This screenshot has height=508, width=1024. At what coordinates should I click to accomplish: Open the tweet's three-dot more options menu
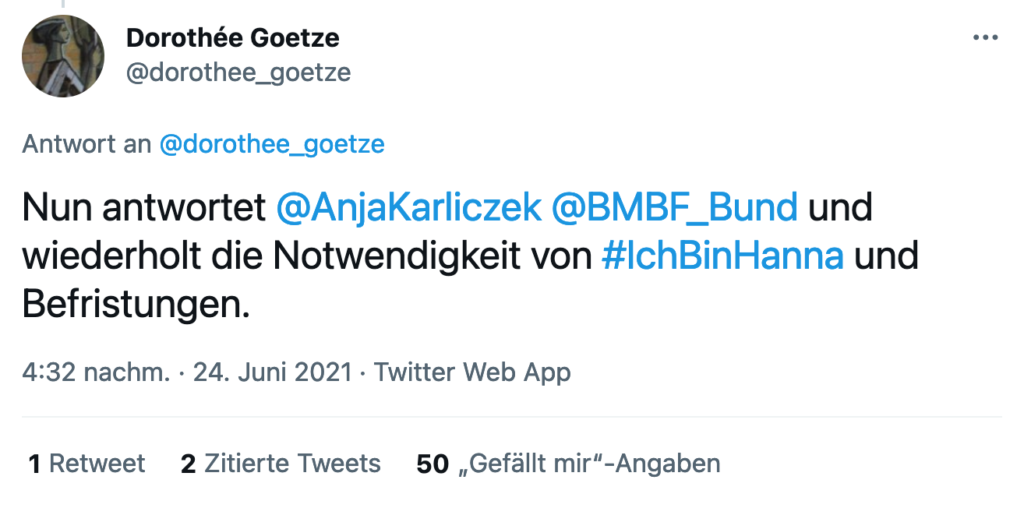click(985, 38)
